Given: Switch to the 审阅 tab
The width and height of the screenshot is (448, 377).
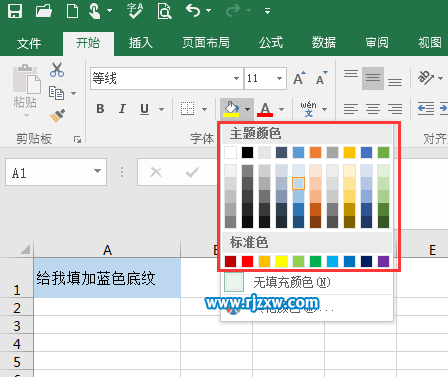Looking at the screenshot, I should pos(377,43).
